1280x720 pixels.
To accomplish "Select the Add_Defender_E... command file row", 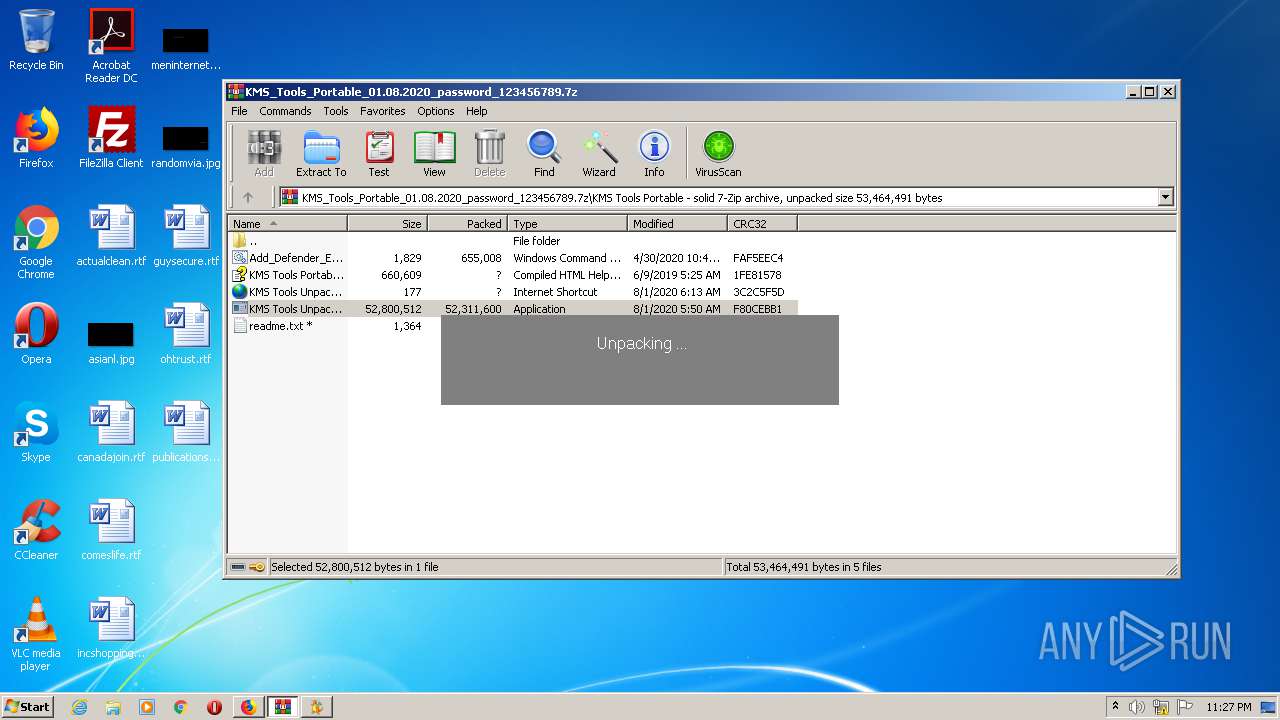I will [514, 258].
